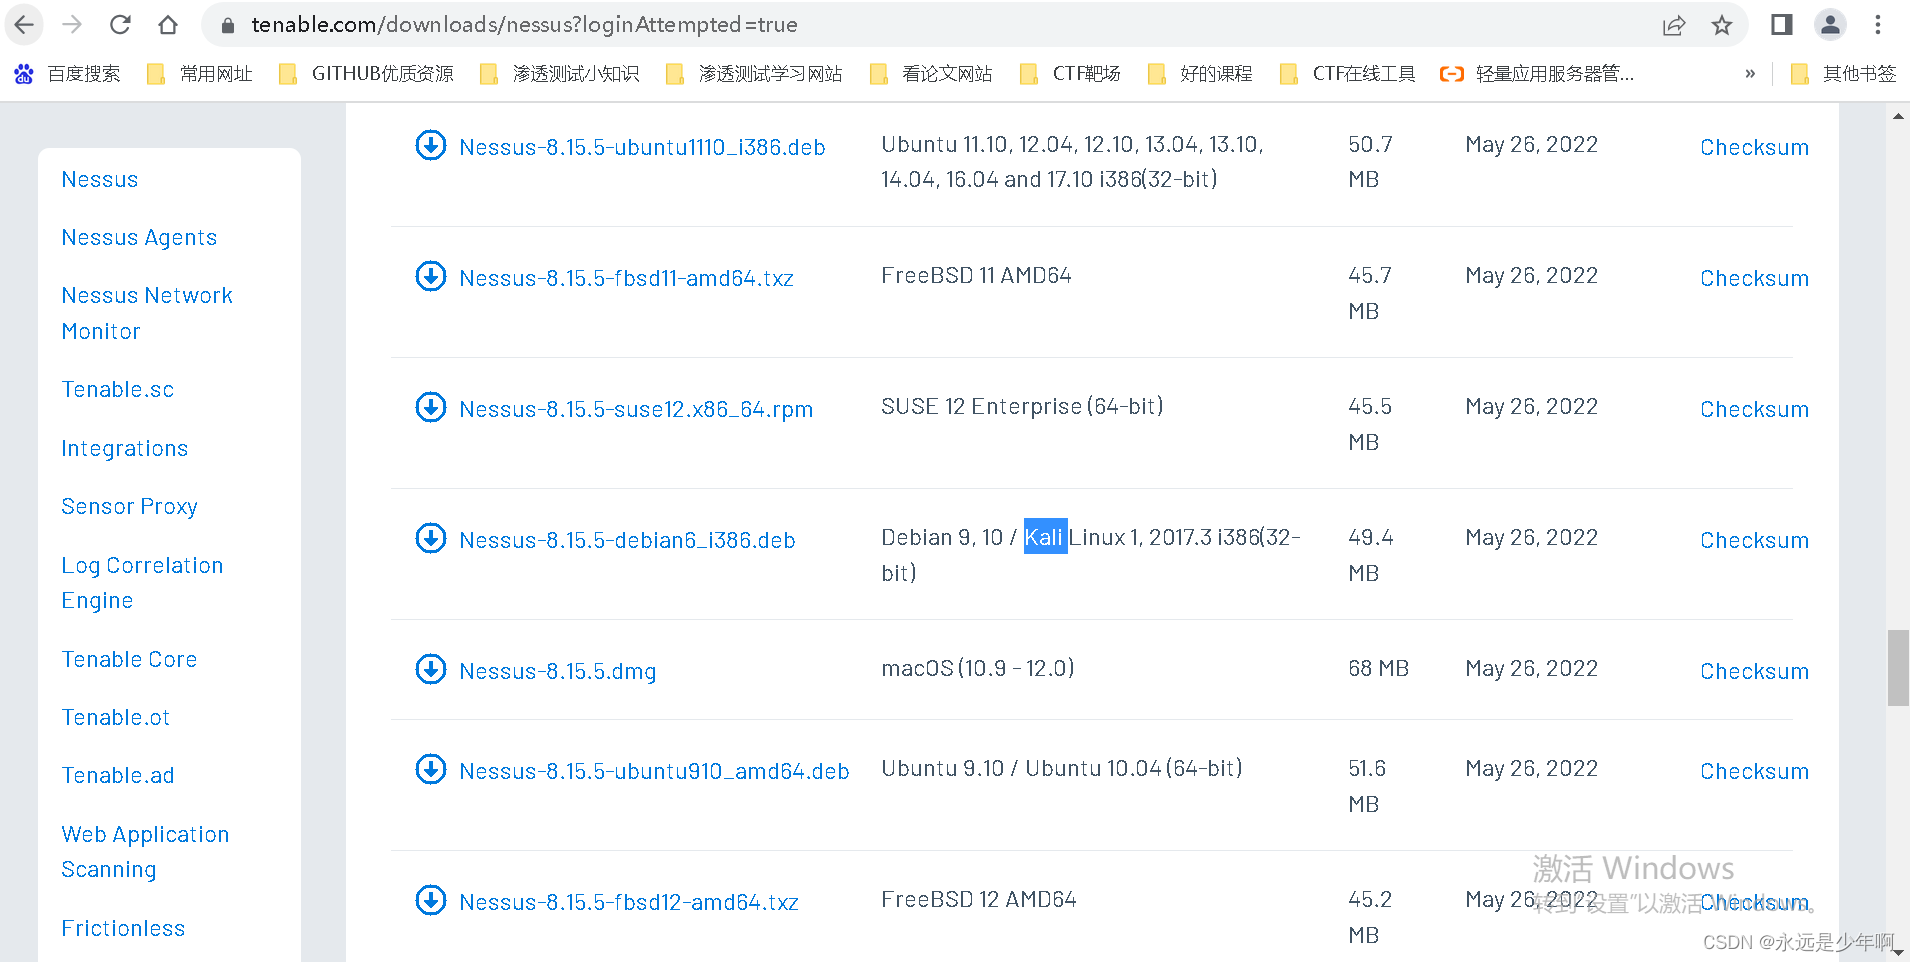Open the user profile avatar icon

point(1830,25)
